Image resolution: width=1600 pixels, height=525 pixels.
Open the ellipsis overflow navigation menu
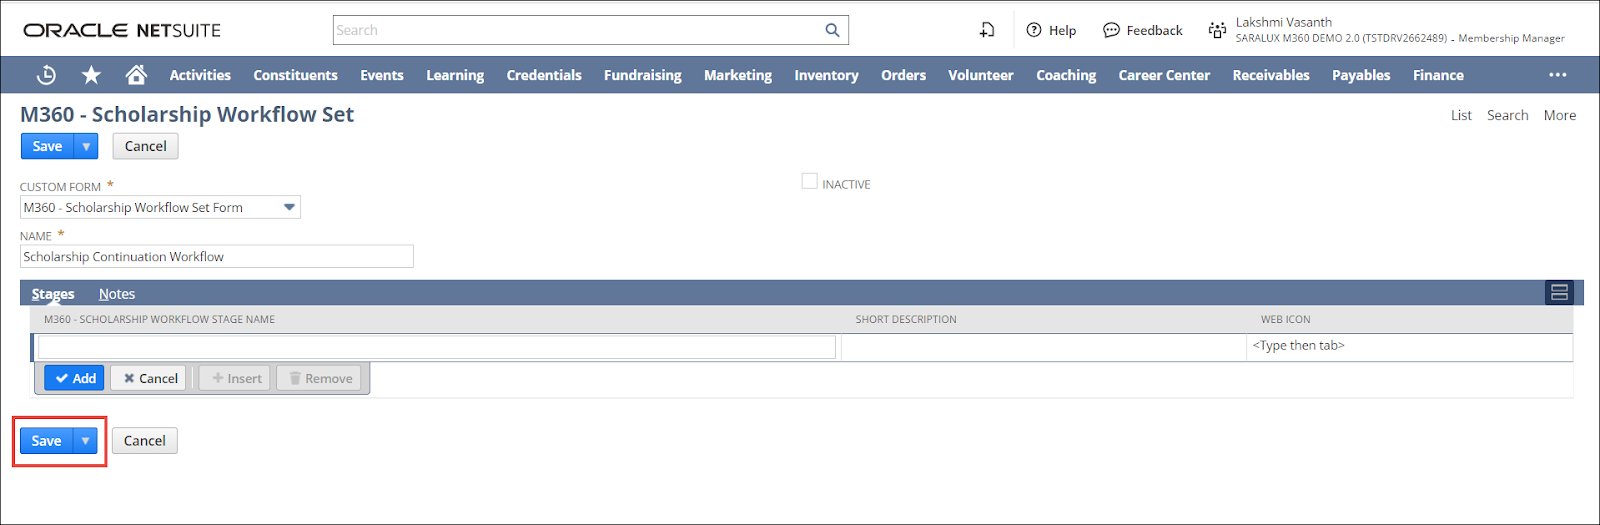click(1557, 75)
